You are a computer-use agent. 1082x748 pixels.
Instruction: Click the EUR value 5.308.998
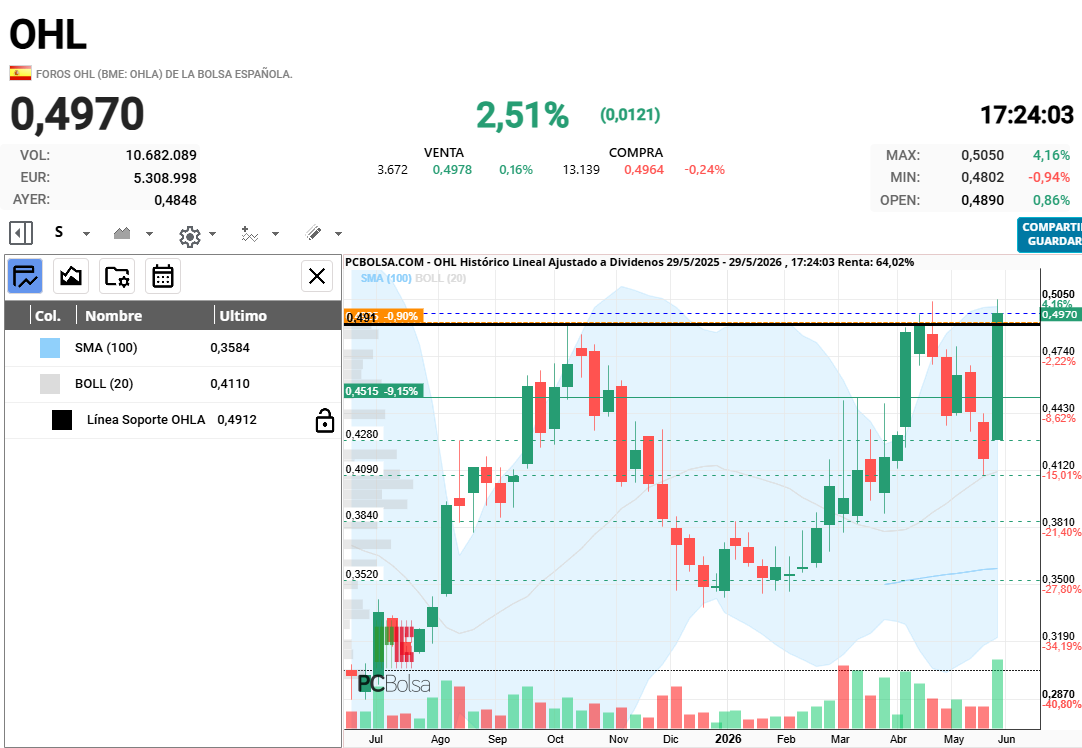point(165,178)
